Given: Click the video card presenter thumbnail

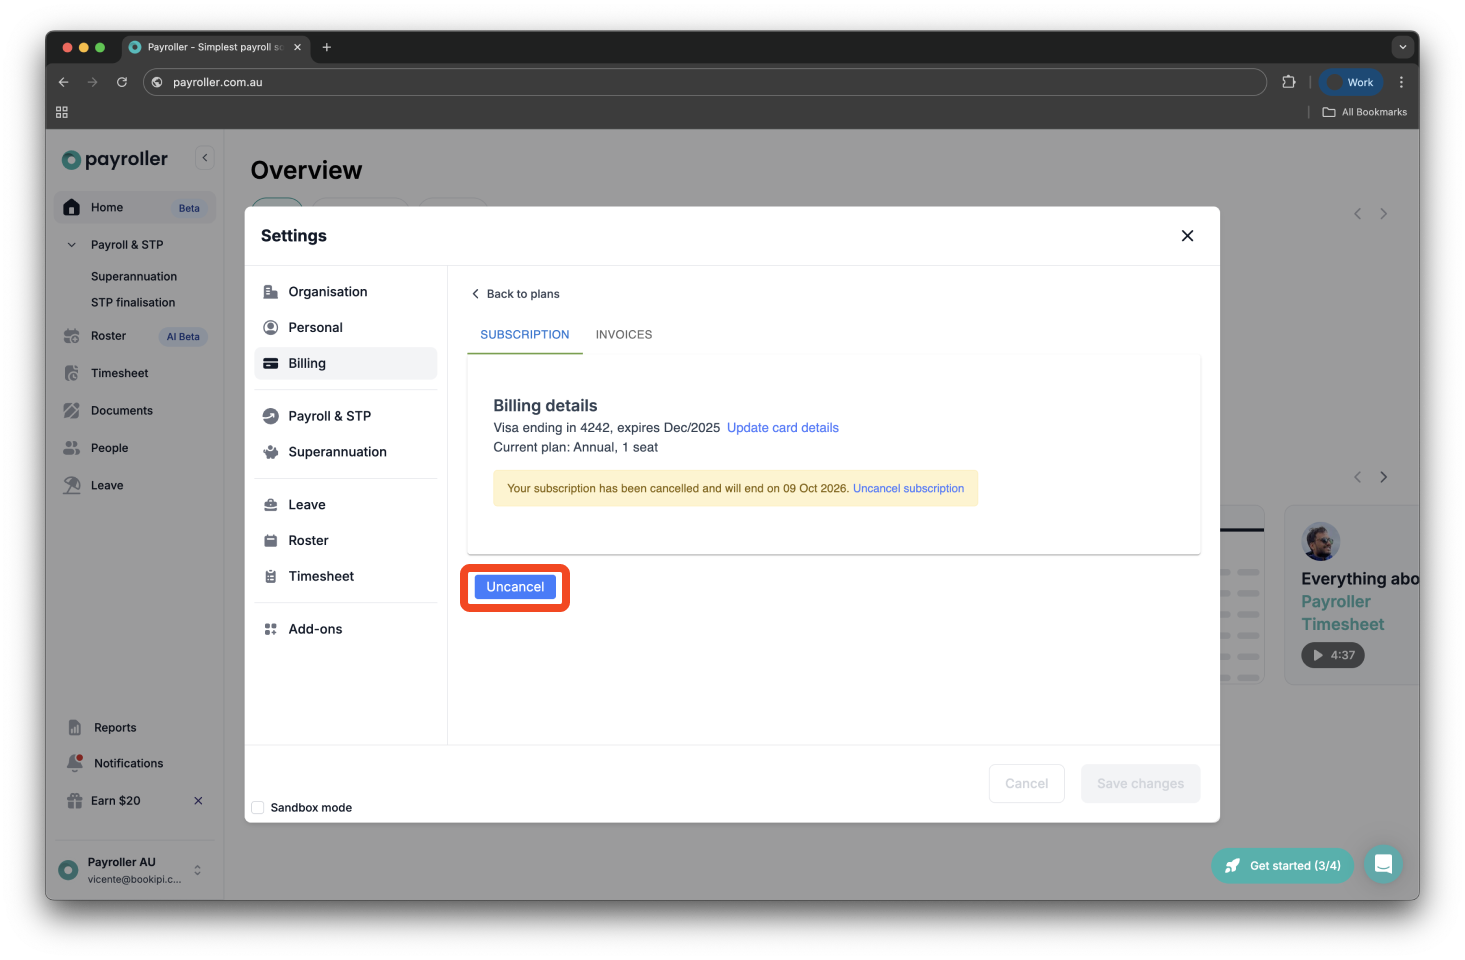Looking at the screenshot, I should (1320, 541).
